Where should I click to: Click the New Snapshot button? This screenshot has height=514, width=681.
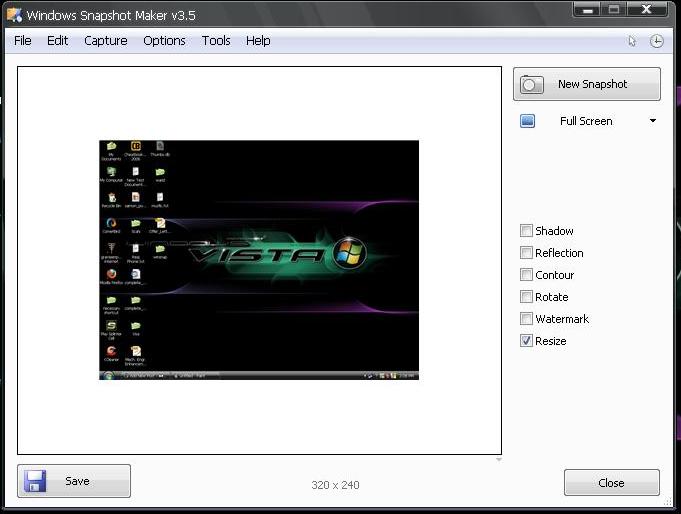click(587, 84)
